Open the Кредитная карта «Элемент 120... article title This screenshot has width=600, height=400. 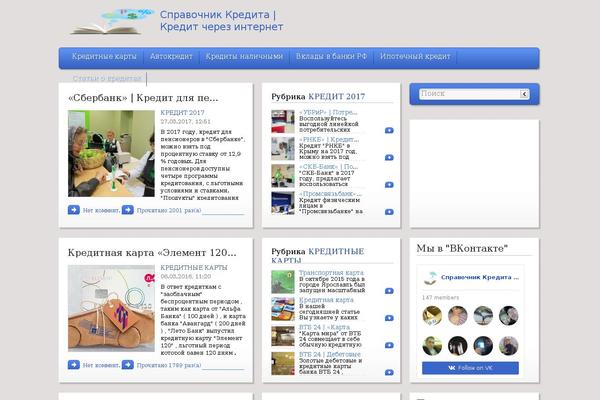pos(152,253)
